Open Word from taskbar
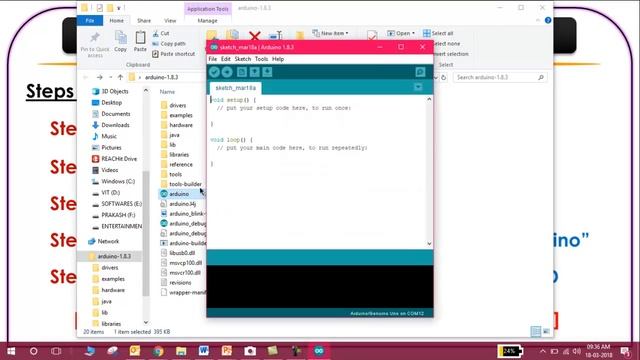This screenshot has height=360, width=640. pos(204,351)
